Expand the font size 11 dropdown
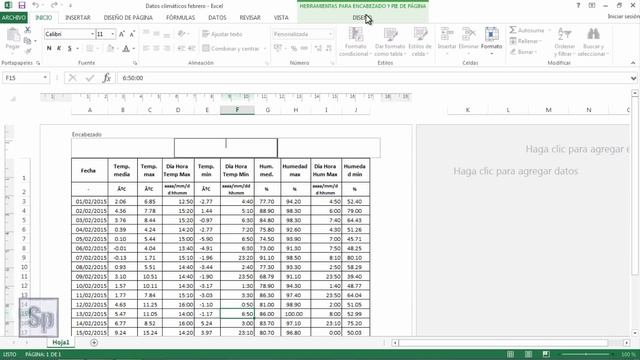 (113, 34)
